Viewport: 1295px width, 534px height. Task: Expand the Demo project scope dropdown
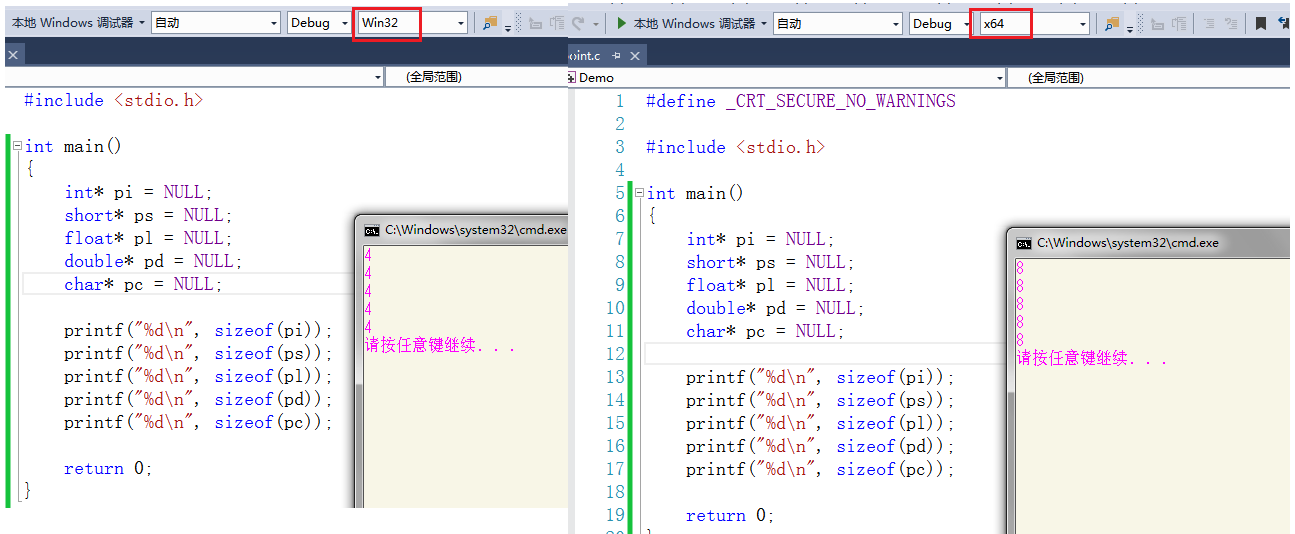click(x=787, y=77)
